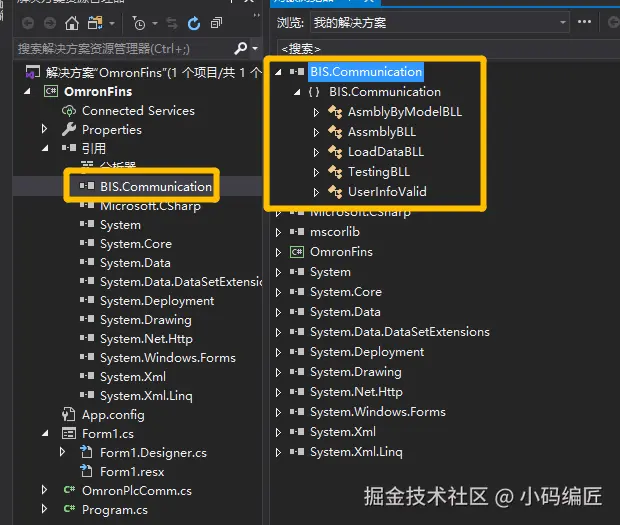Expand System.Windows.Forms in Object Browser
620x525 pixels.
click(x=278, y=412)
